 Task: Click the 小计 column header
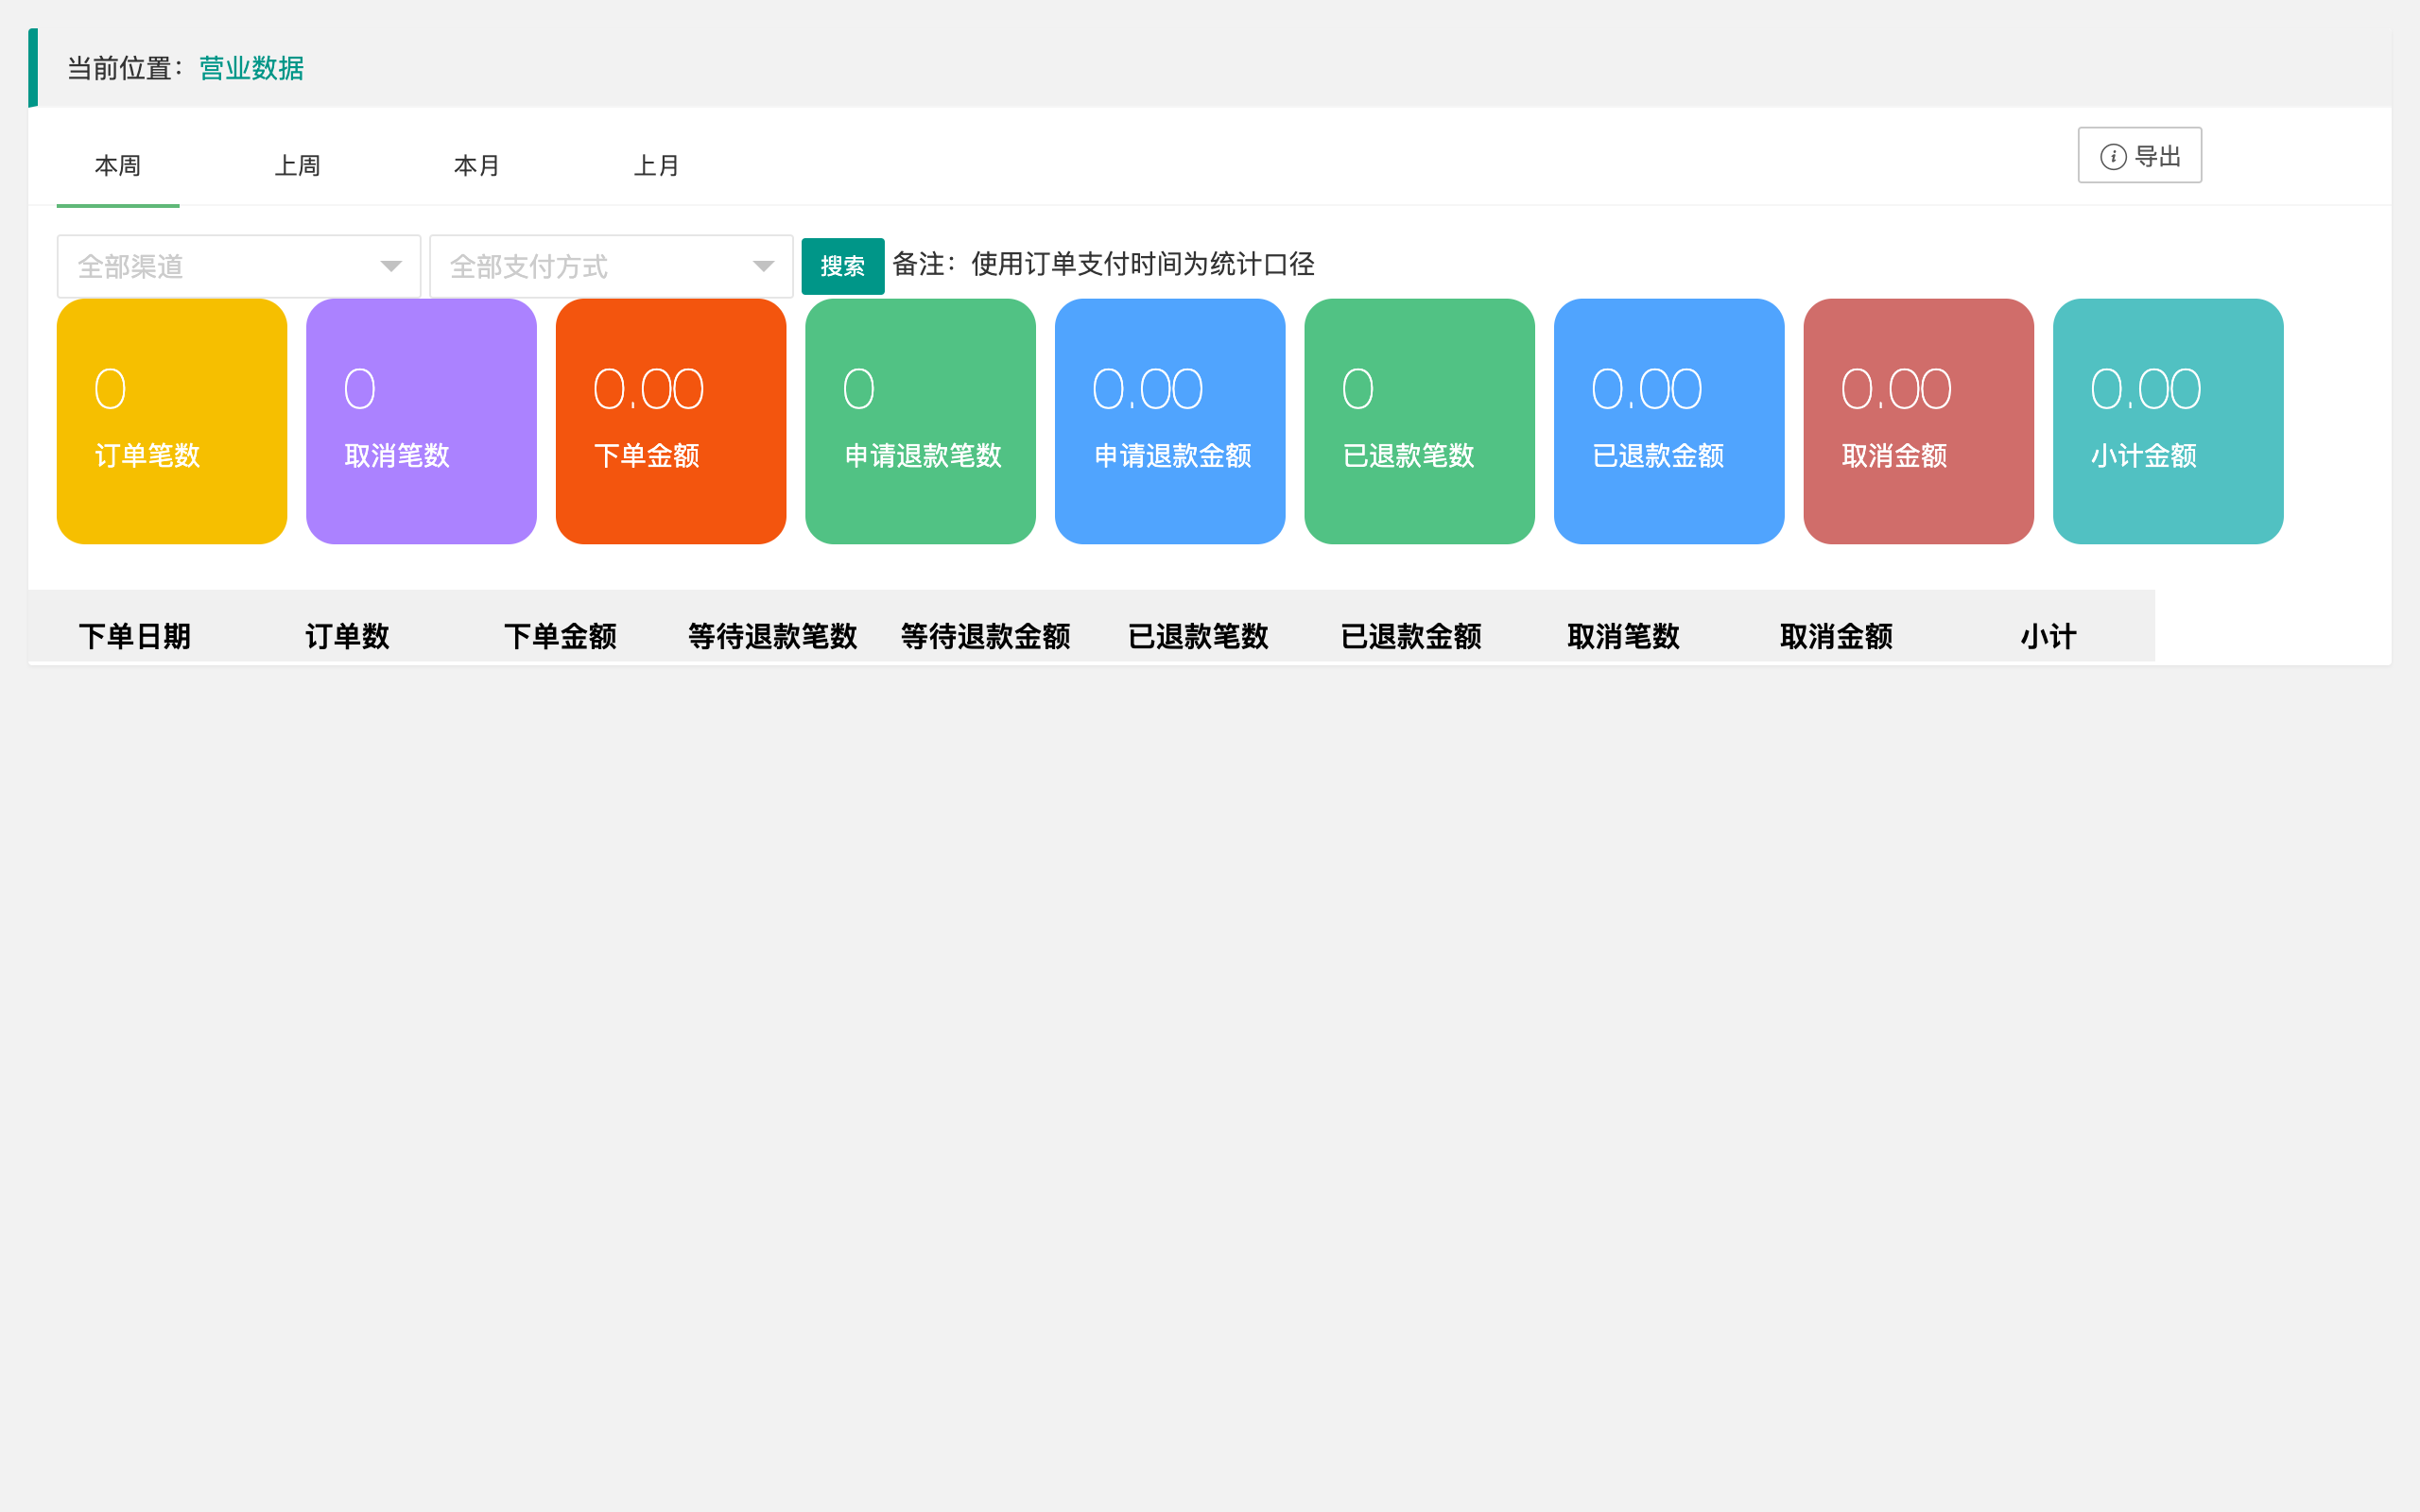click(x=2048, y=636)
